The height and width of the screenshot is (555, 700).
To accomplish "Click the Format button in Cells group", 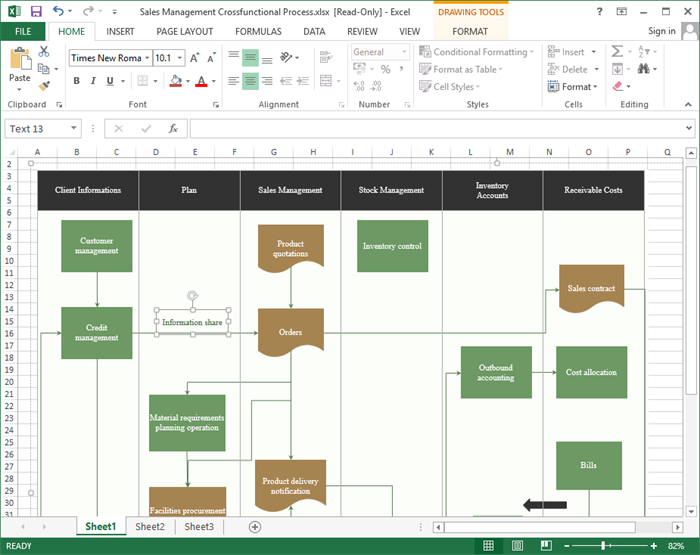I will 579,87.
